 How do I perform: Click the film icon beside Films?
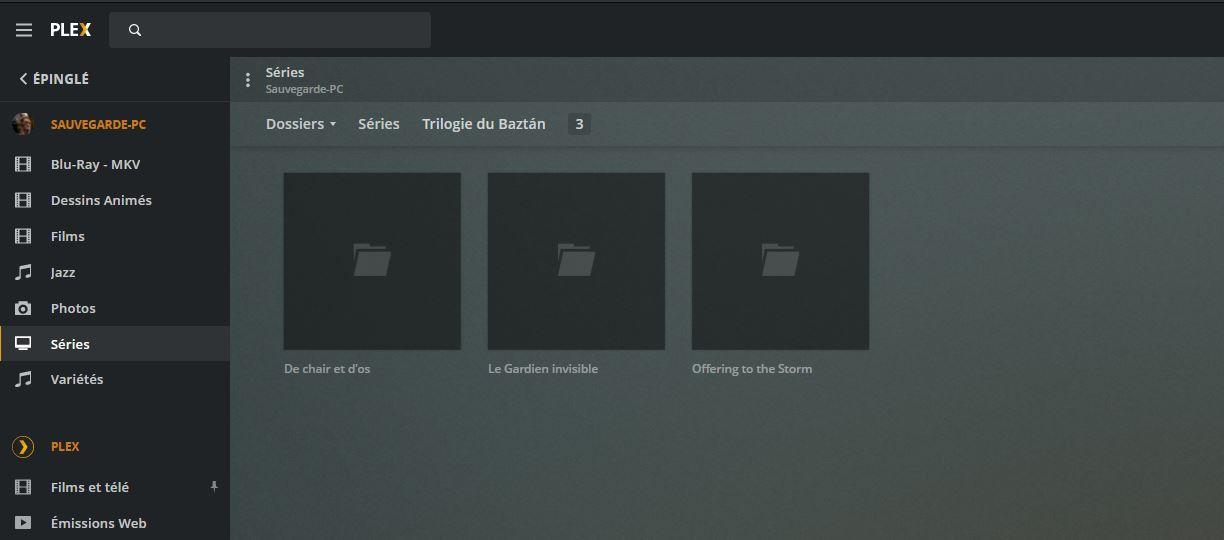pos(23,236)
